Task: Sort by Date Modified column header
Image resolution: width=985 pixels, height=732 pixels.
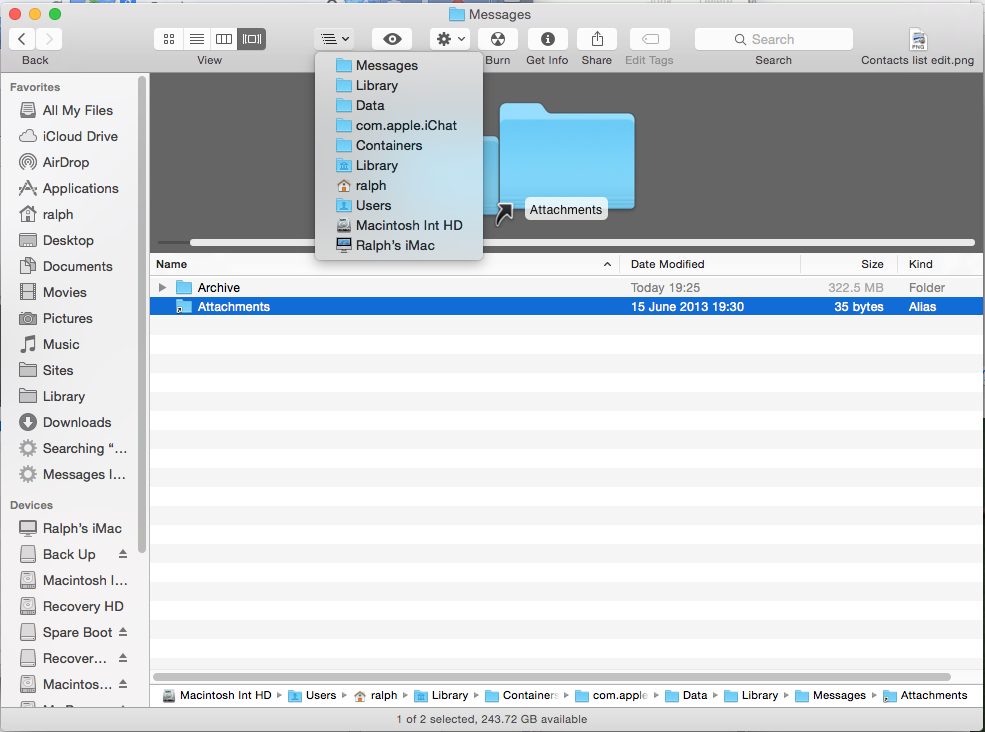Action: [710, 264]
